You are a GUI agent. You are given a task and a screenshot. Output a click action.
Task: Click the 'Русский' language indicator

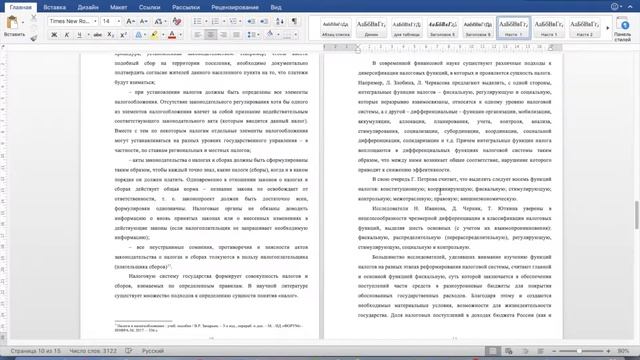(153, 351)
